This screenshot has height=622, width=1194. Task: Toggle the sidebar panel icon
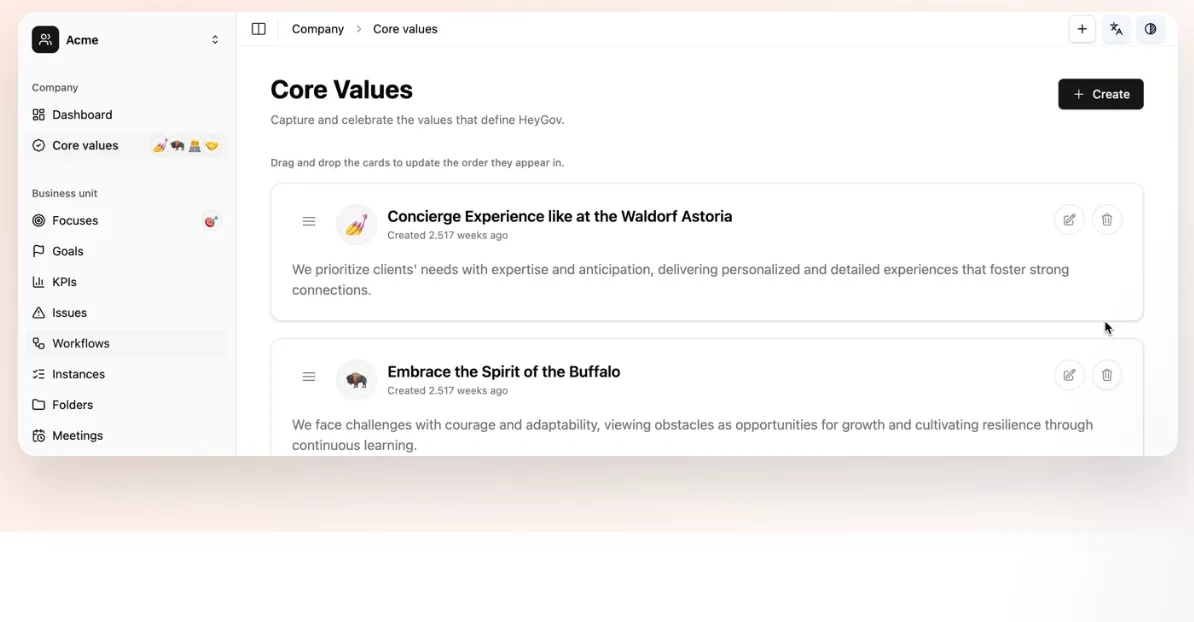pyautogui.click(x=258, y=29)
